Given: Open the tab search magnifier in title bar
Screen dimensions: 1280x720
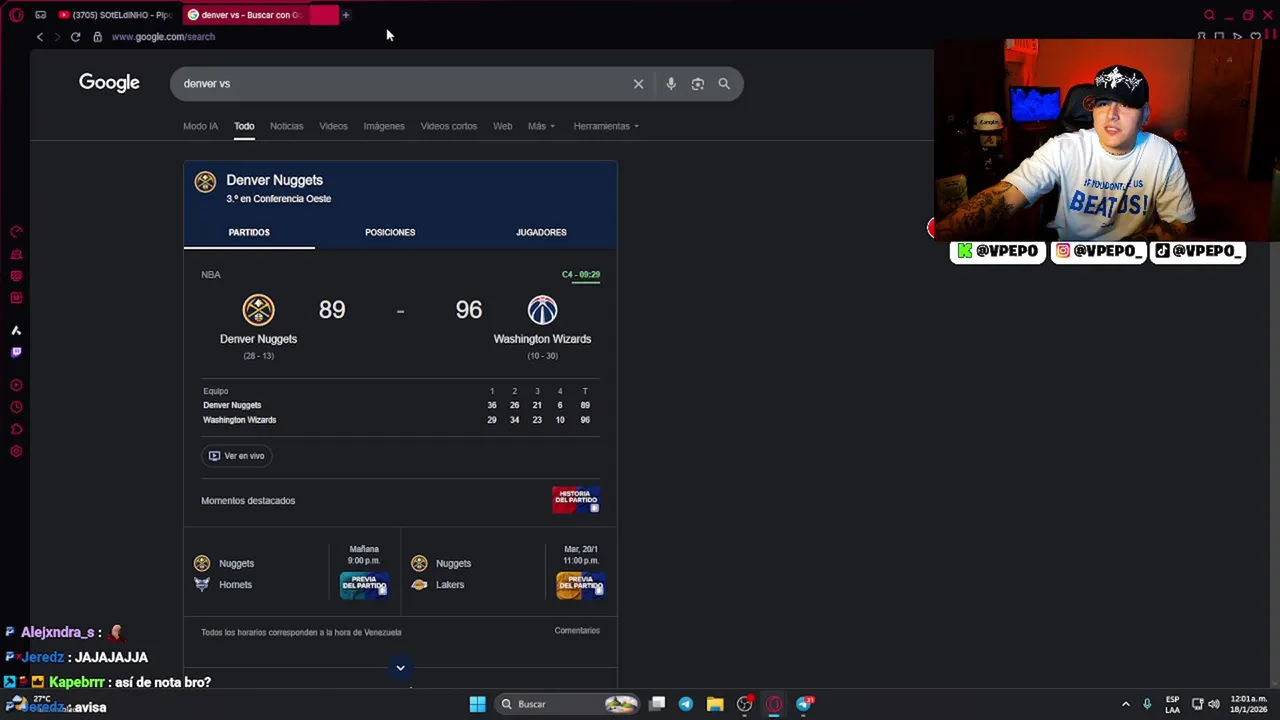Looking at the screenshot, I should (1209, 15).
